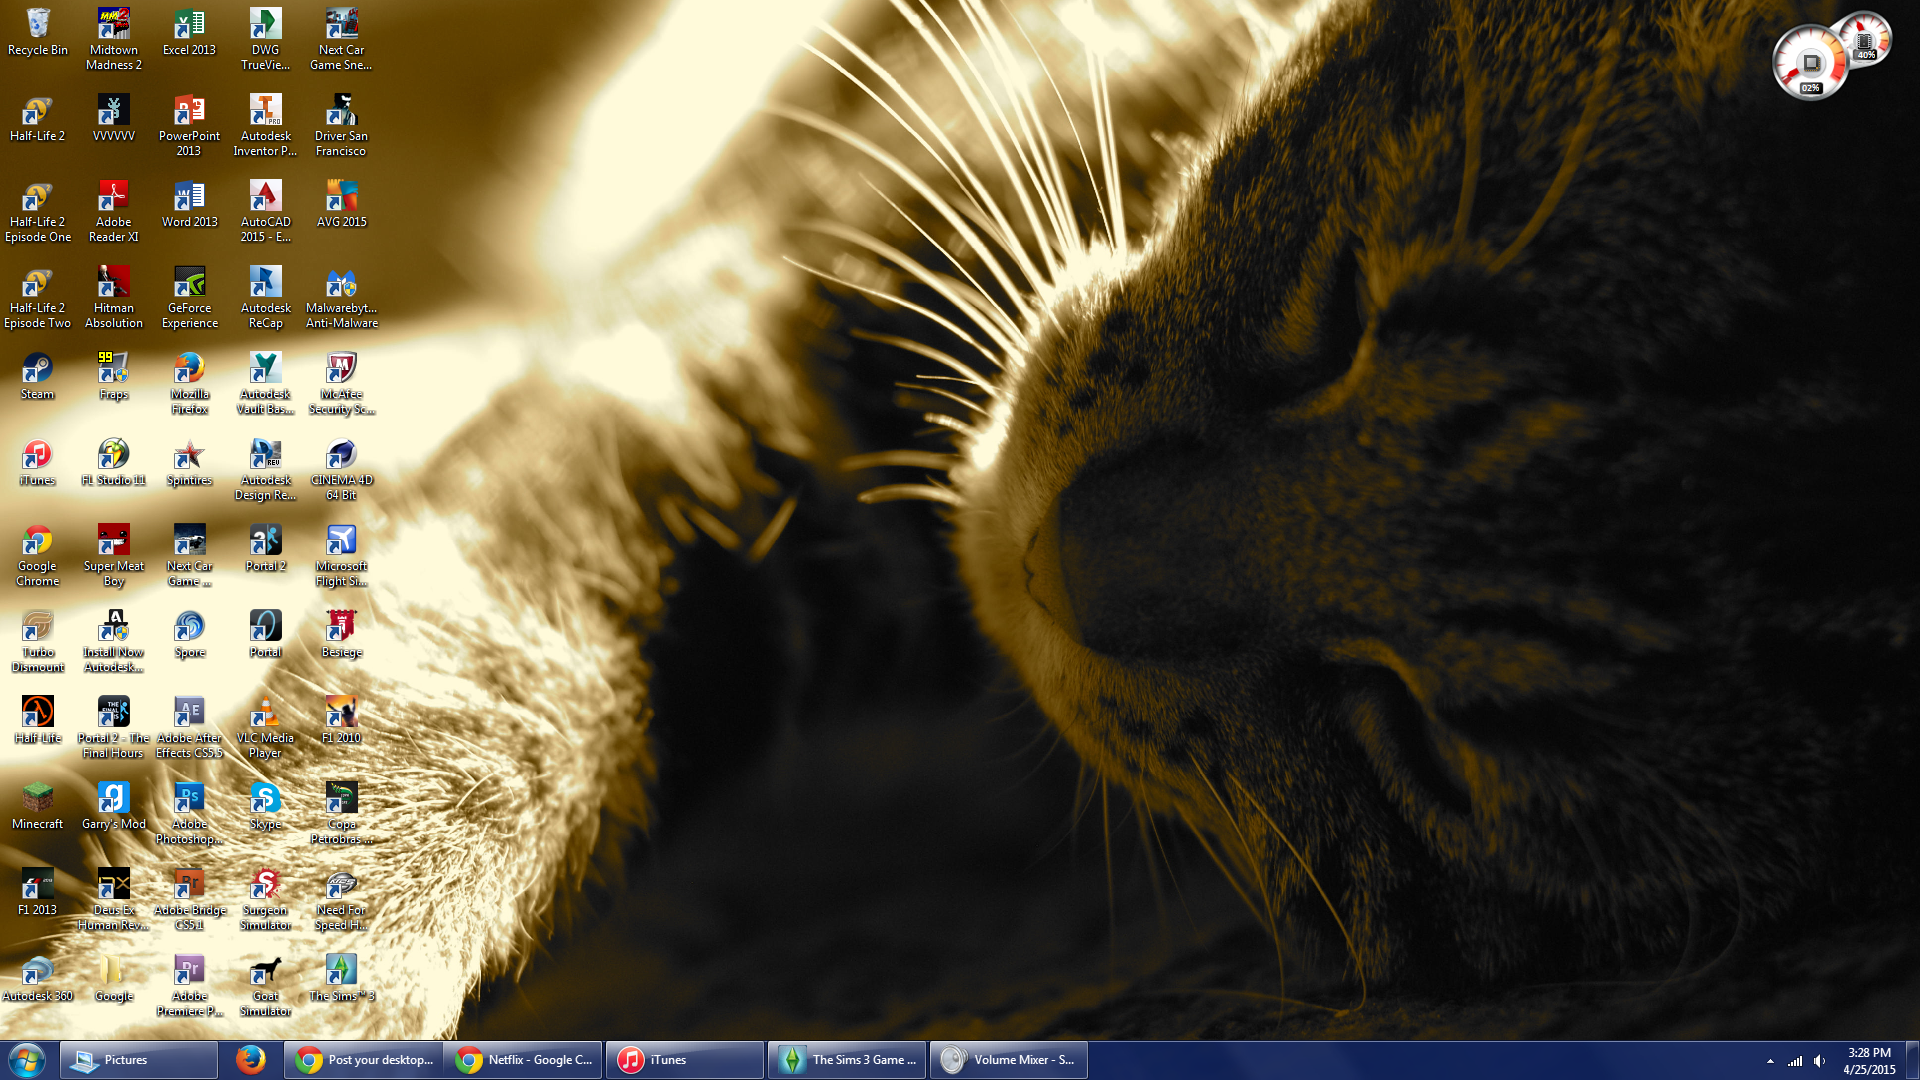The height and width of the screenshot is (1080, 1920).
Task: Select Adobe Bridge CS5.1 icon
Action: point(190,900)
